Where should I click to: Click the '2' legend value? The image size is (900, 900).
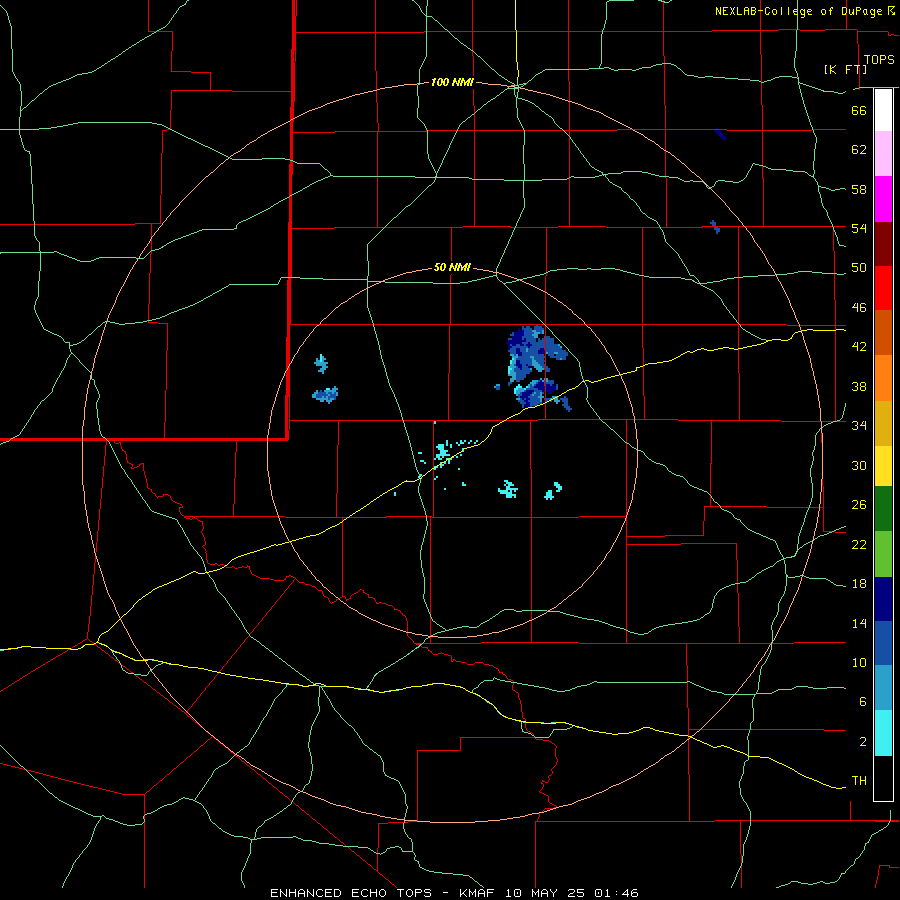862,742
